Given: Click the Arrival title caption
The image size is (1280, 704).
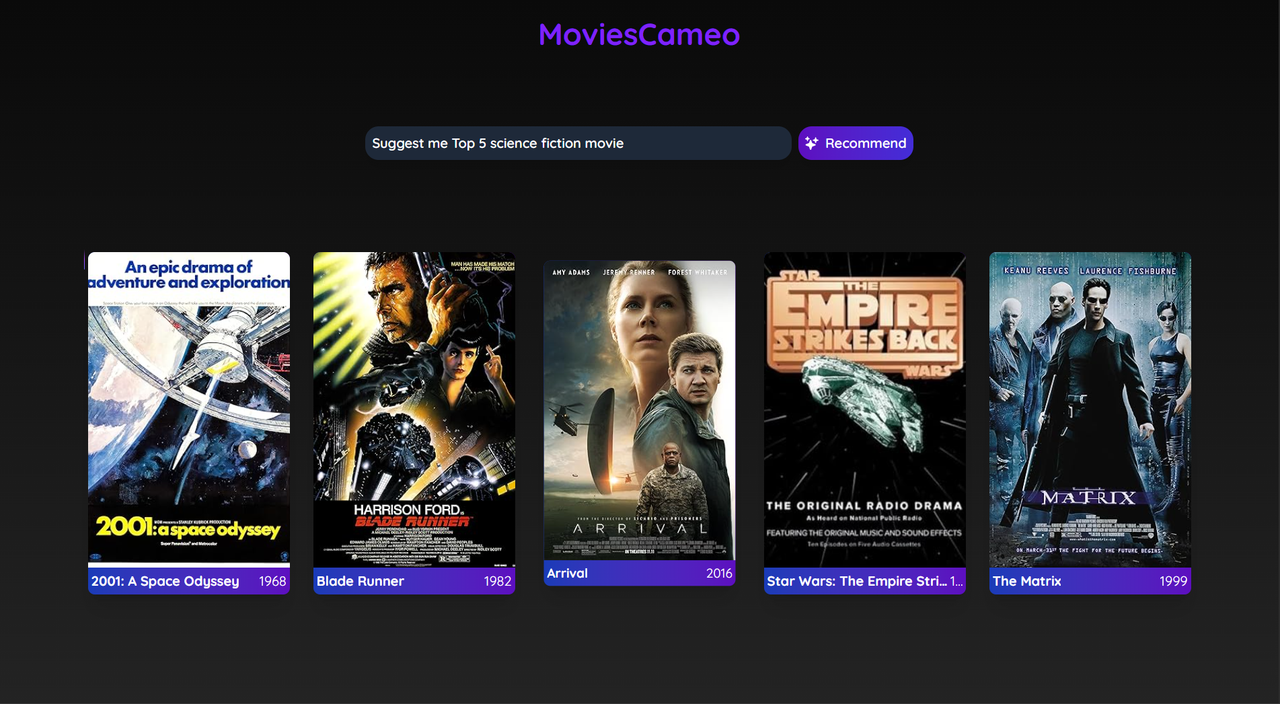Looking at the screenshot, I should (567, 573).
